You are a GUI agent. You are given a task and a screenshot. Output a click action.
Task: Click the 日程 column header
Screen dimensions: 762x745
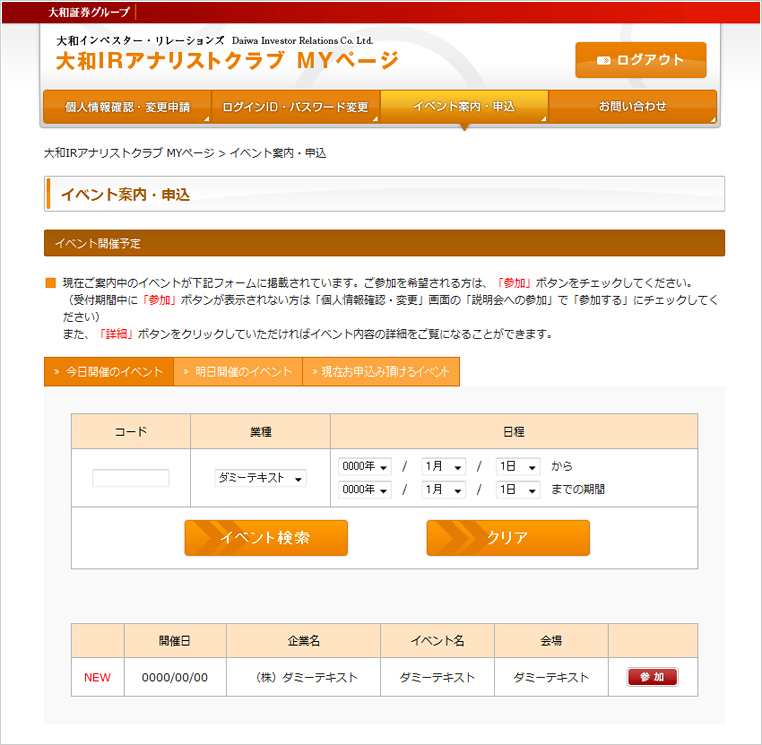pyautogui.click(x=514, y=432)
